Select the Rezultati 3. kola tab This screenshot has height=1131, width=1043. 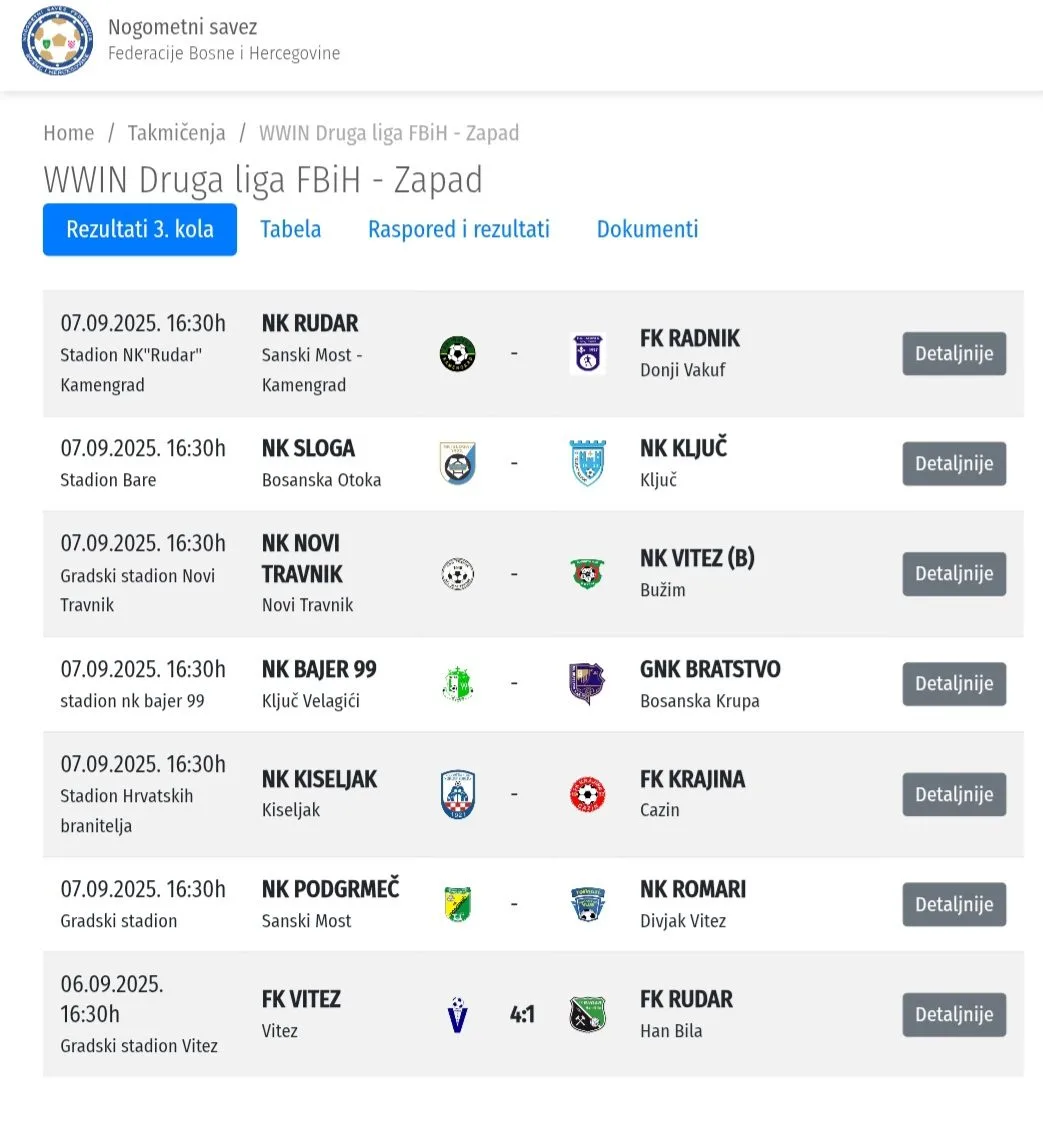(140, 229)
